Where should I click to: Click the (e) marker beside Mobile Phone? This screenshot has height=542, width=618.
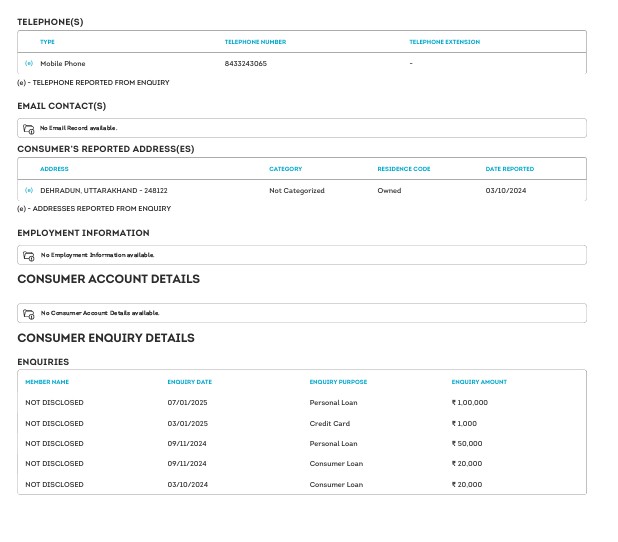click(x=28, y=63)
